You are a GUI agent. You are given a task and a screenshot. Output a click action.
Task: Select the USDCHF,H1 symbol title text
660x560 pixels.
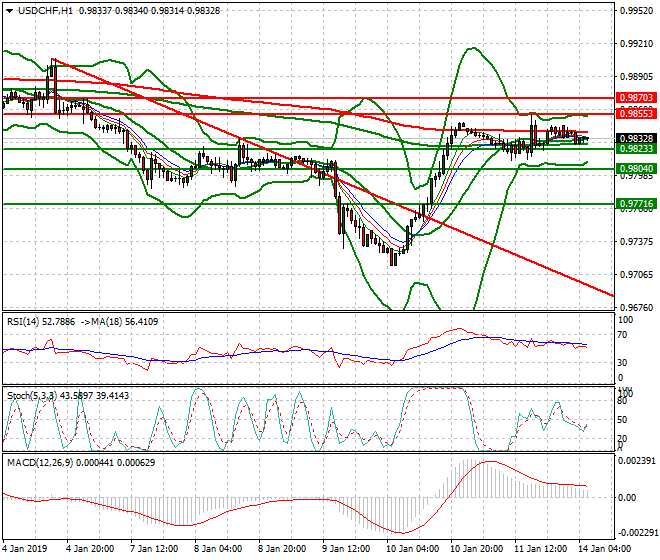(x=45, y=11)
